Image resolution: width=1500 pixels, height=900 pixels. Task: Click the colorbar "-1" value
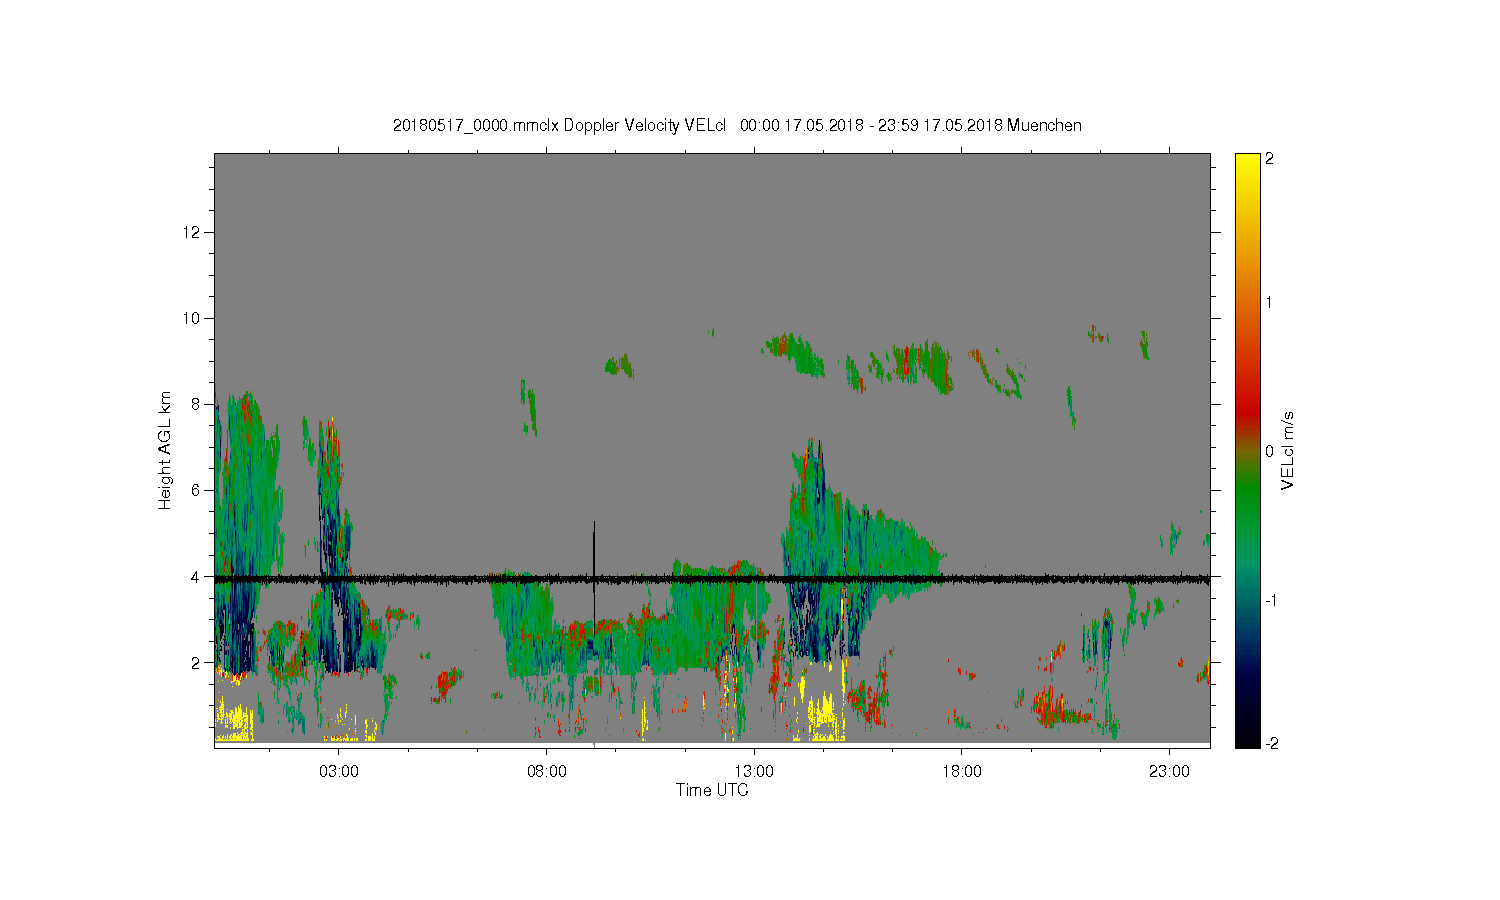point(1272,600)
